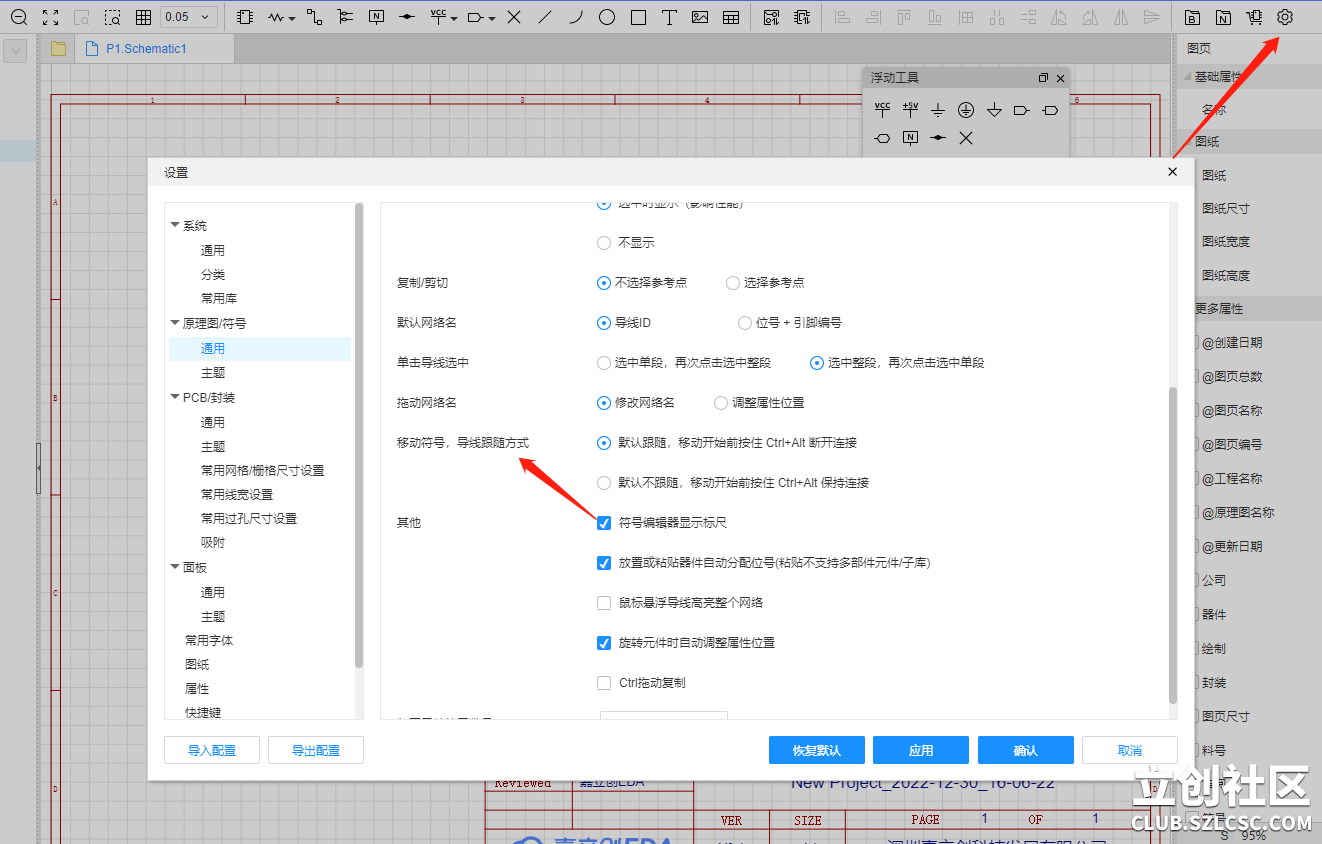Click the 导入配置 button

212,750
